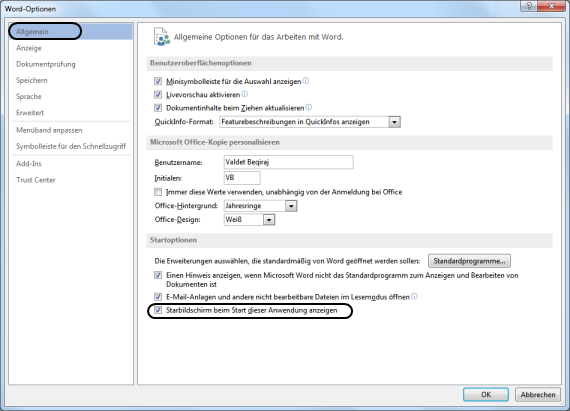Select Anzeige in the sidebar

(29, 48)
